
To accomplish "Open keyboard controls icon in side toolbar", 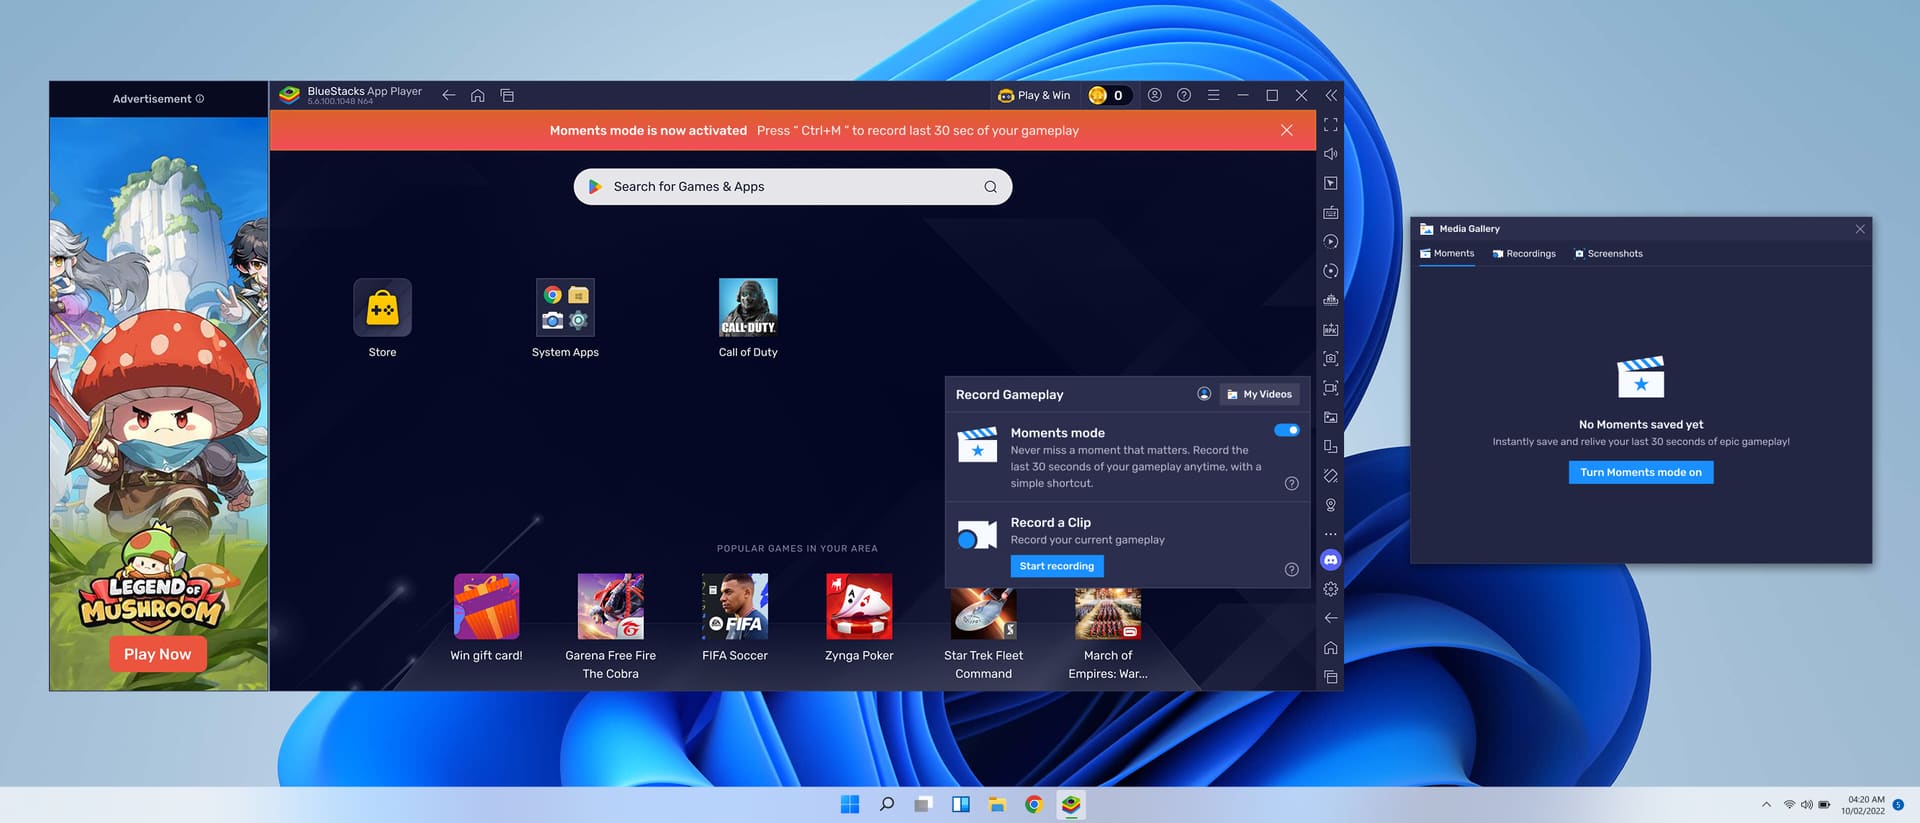I will click(x=1330, y=212).
